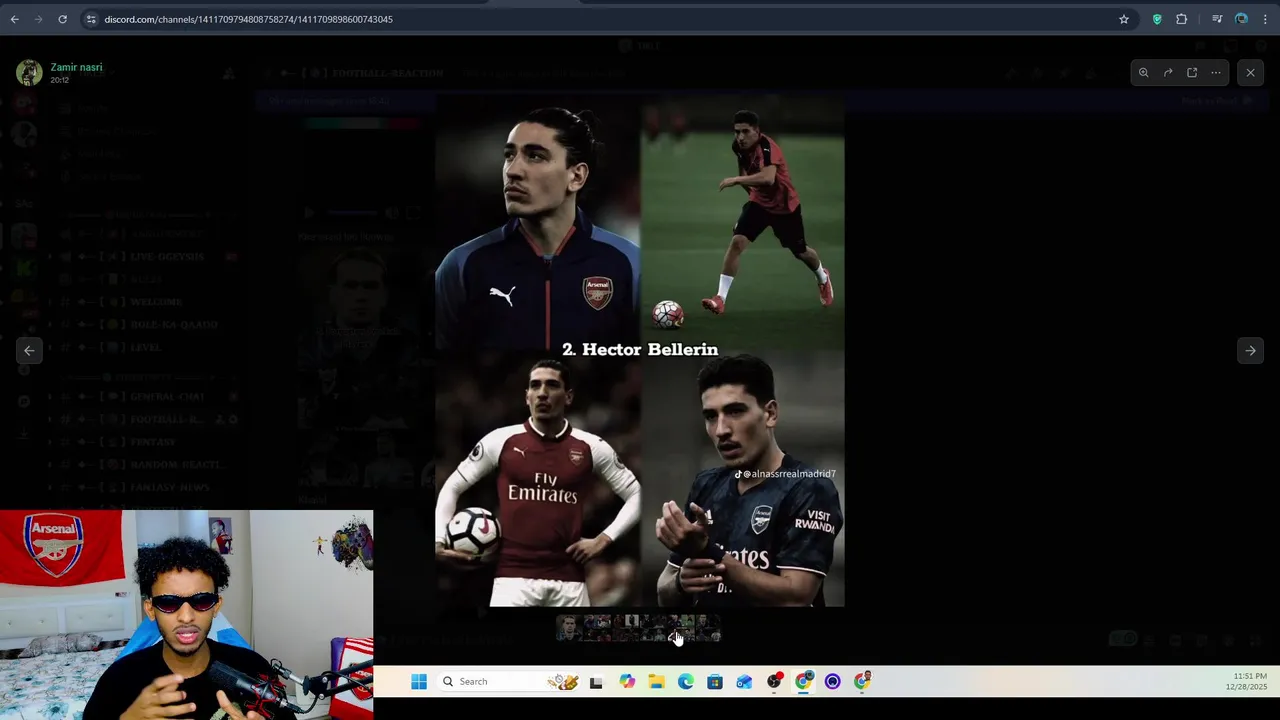This screenshot has width=1280, height=720.
Task: Close the Discord image viewer
Action: pos(1250,72)
